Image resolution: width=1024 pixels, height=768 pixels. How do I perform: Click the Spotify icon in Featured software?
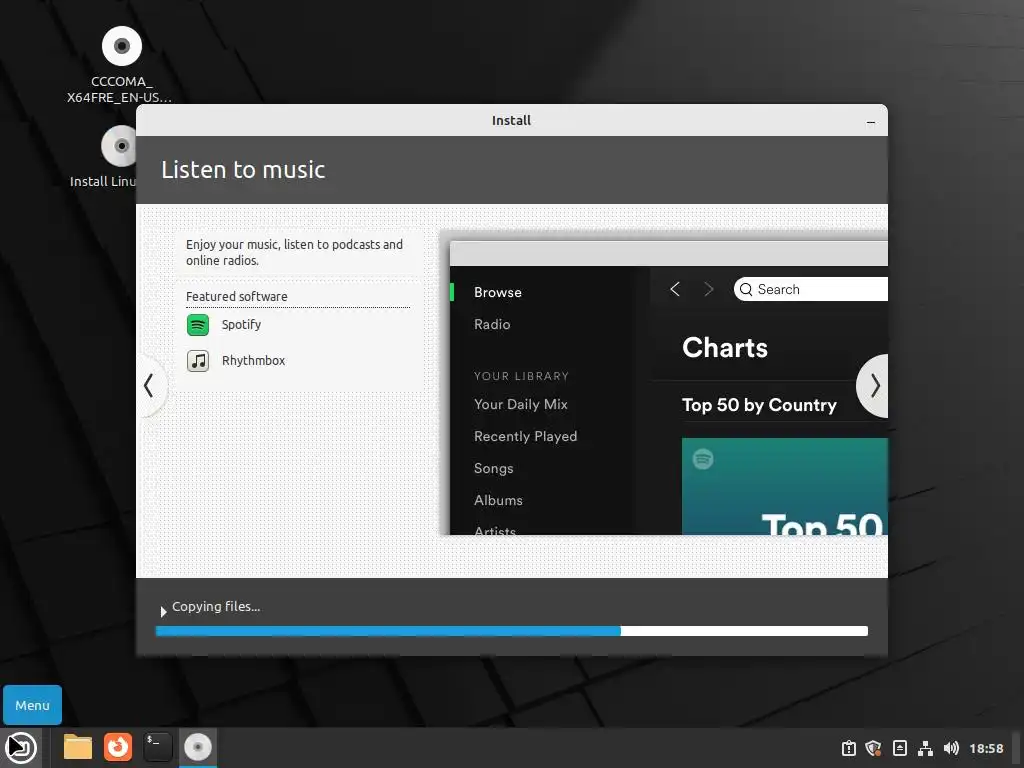tap(198, 325)
